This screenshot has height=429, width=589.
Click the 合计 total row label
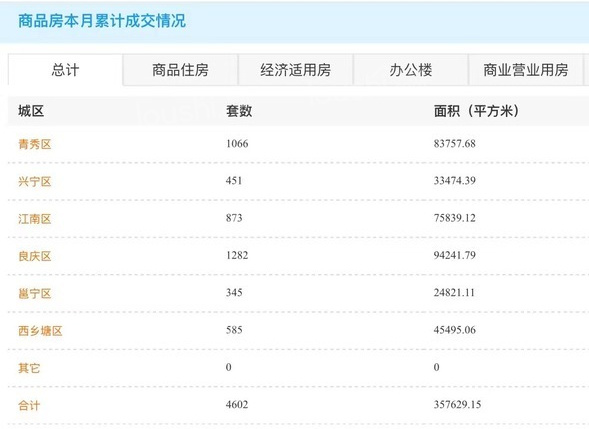coord(29,405)
